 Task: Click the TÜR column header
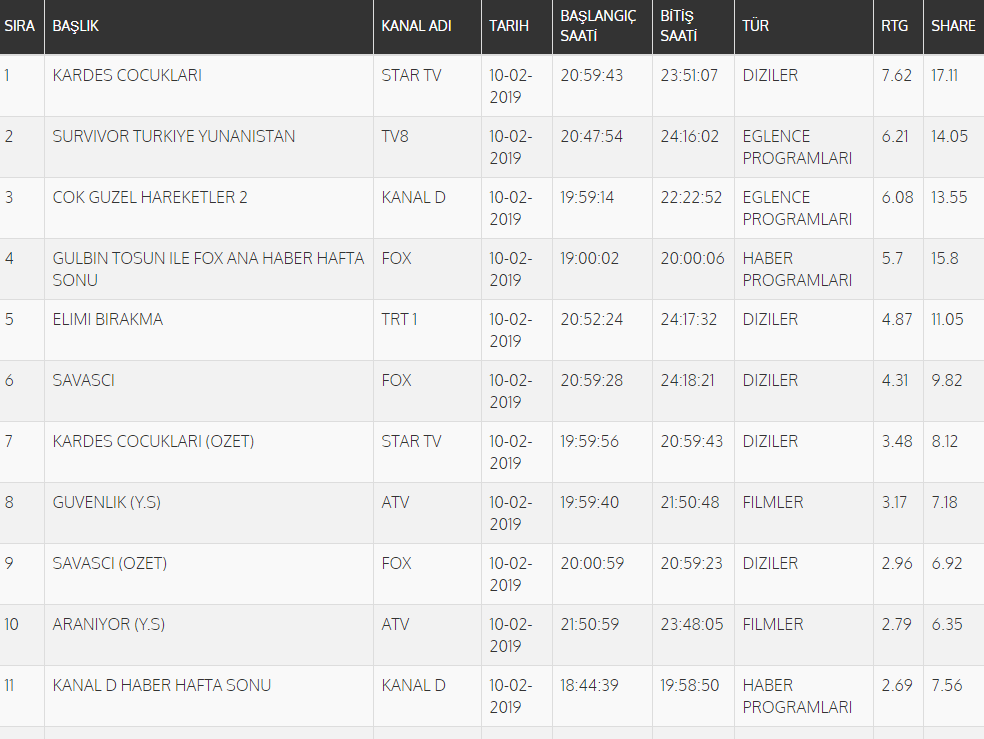(756, 26)
